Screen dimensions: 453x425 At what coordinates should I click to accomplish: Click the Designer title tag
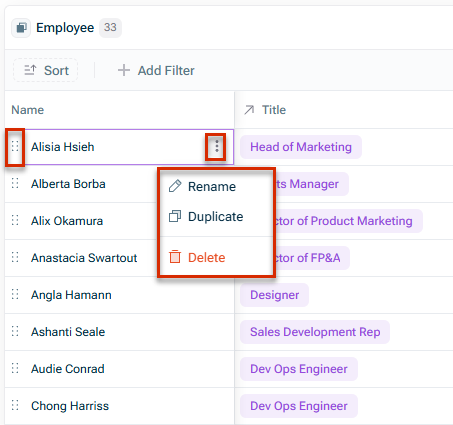(274, 295)
